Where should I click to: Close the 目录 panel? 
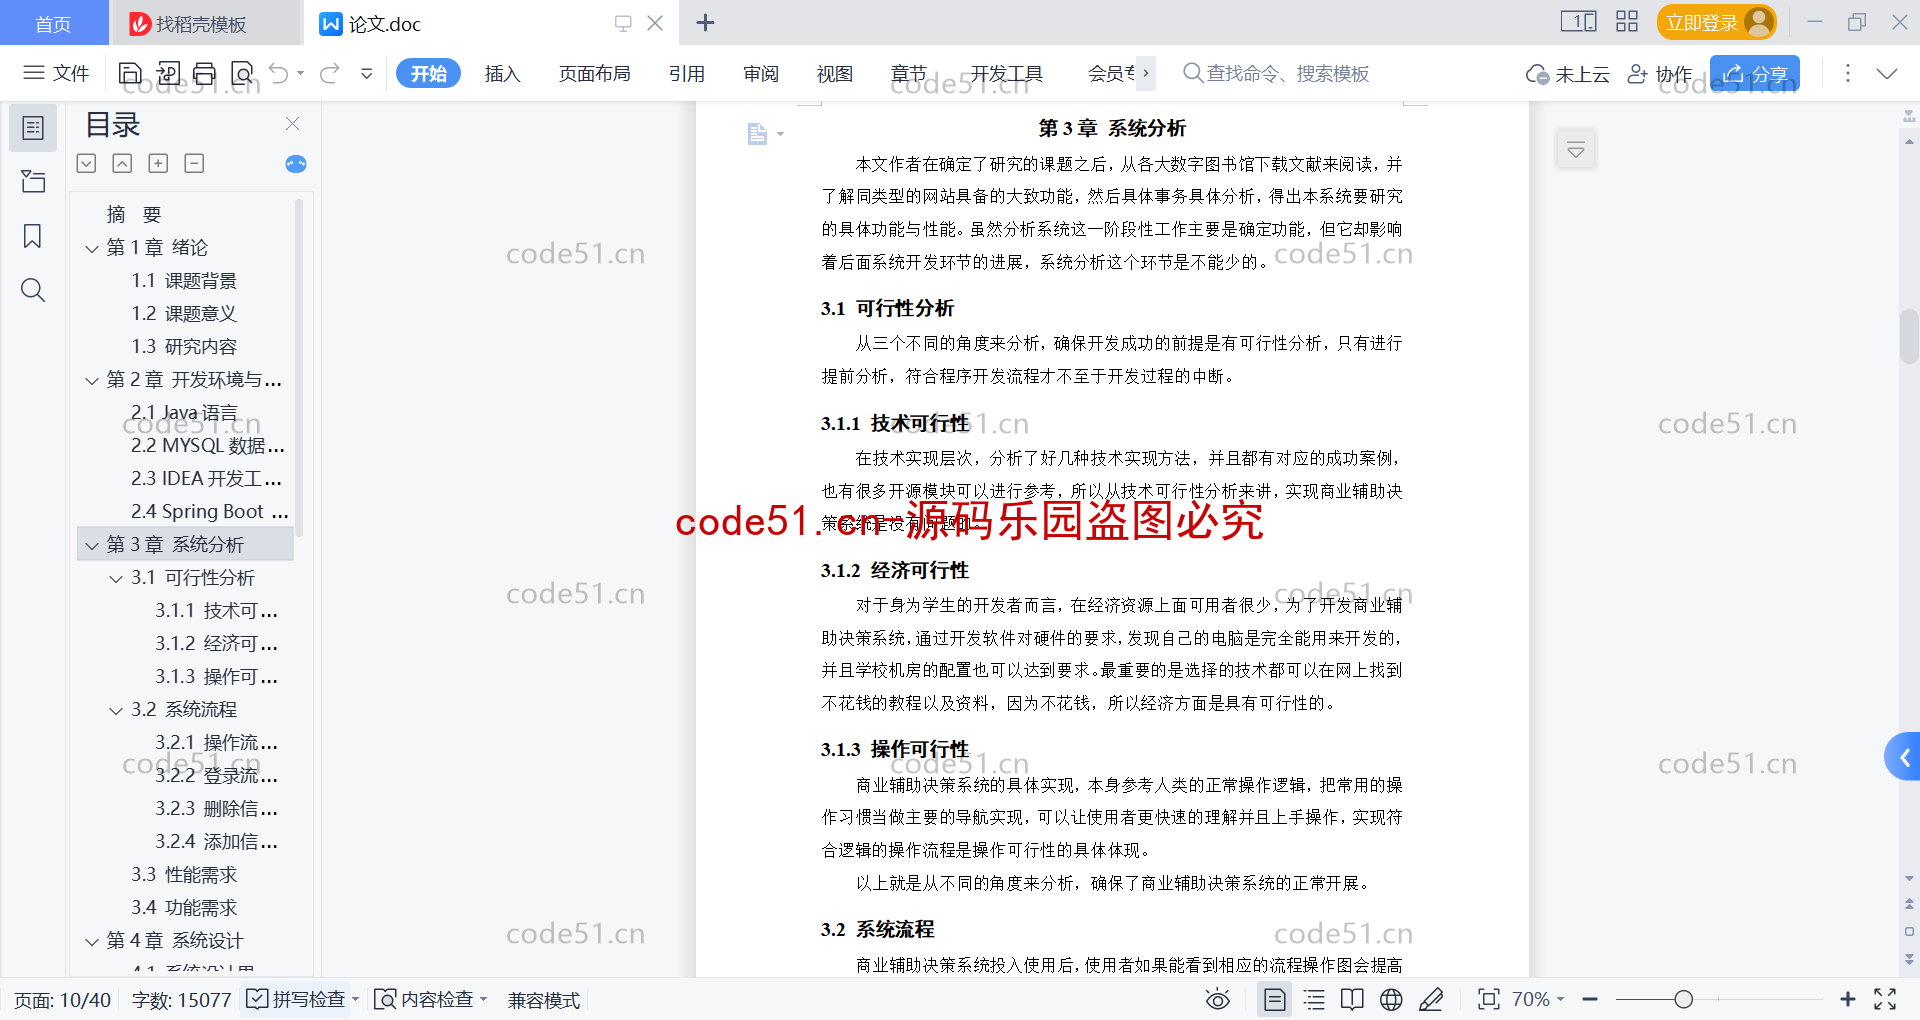(x=292, y=123)
